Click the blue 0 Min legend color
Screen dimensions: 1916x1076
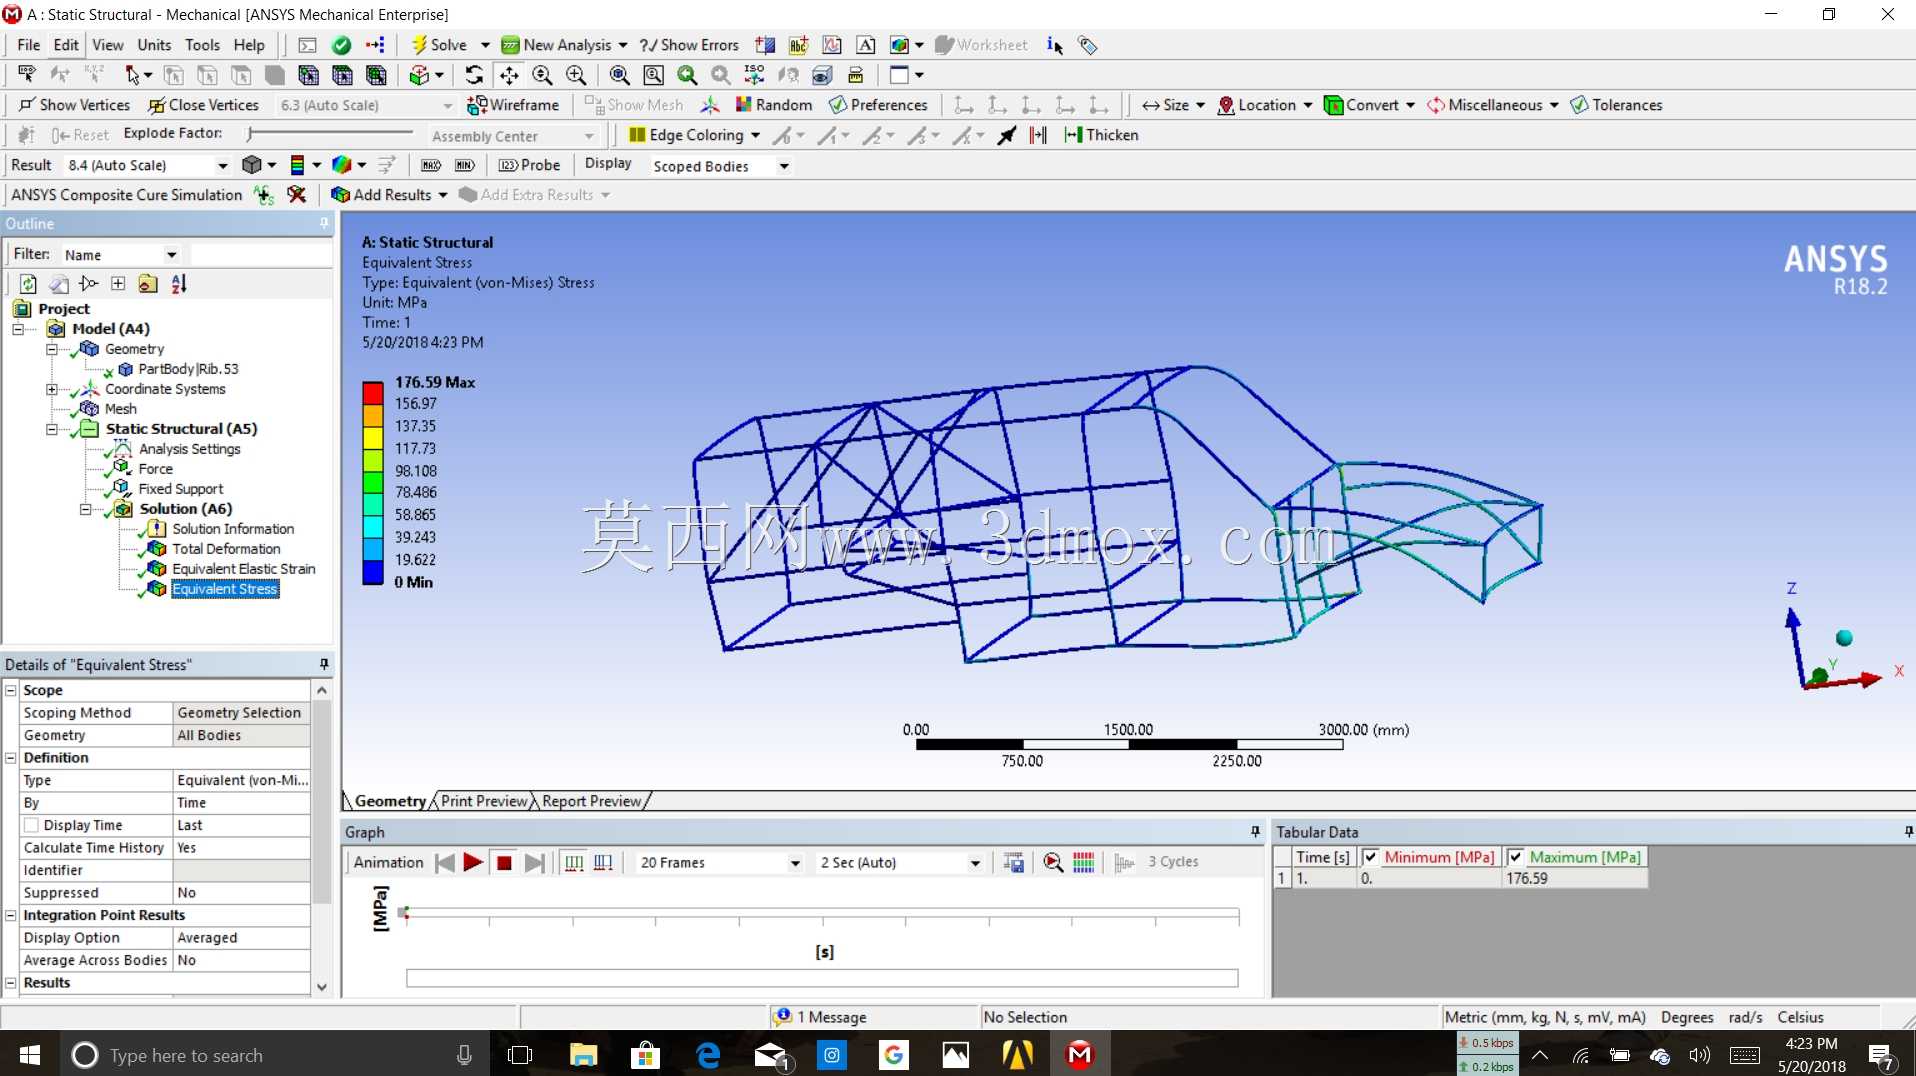coord(373,572)
